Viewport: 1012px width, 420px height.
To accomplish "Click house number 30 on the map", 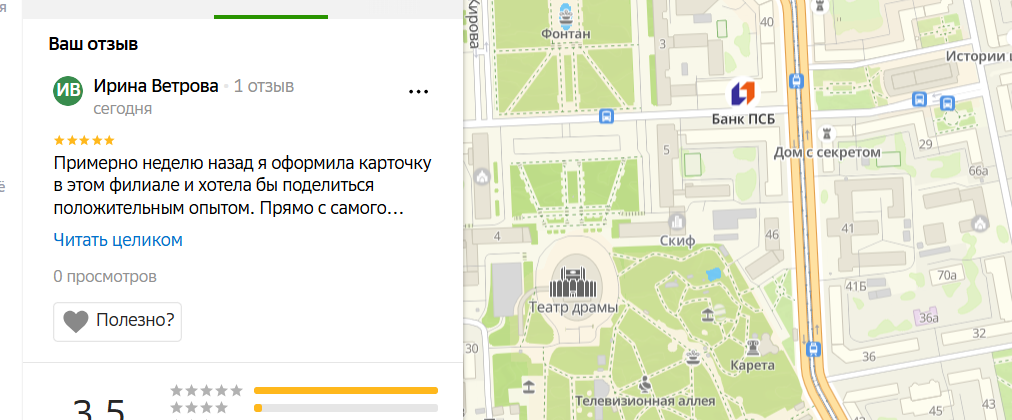I will [472, 349].
